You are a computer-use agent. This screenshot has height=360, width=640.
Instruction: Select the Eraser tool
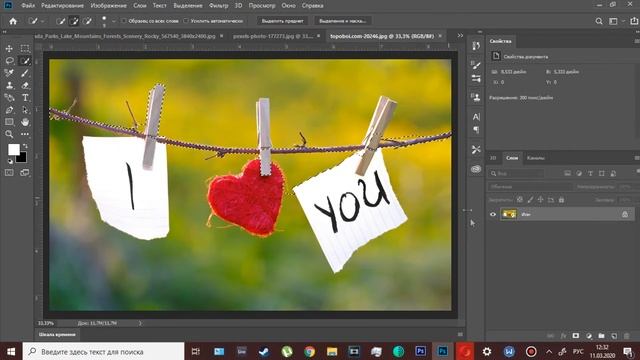pos(25,85)
